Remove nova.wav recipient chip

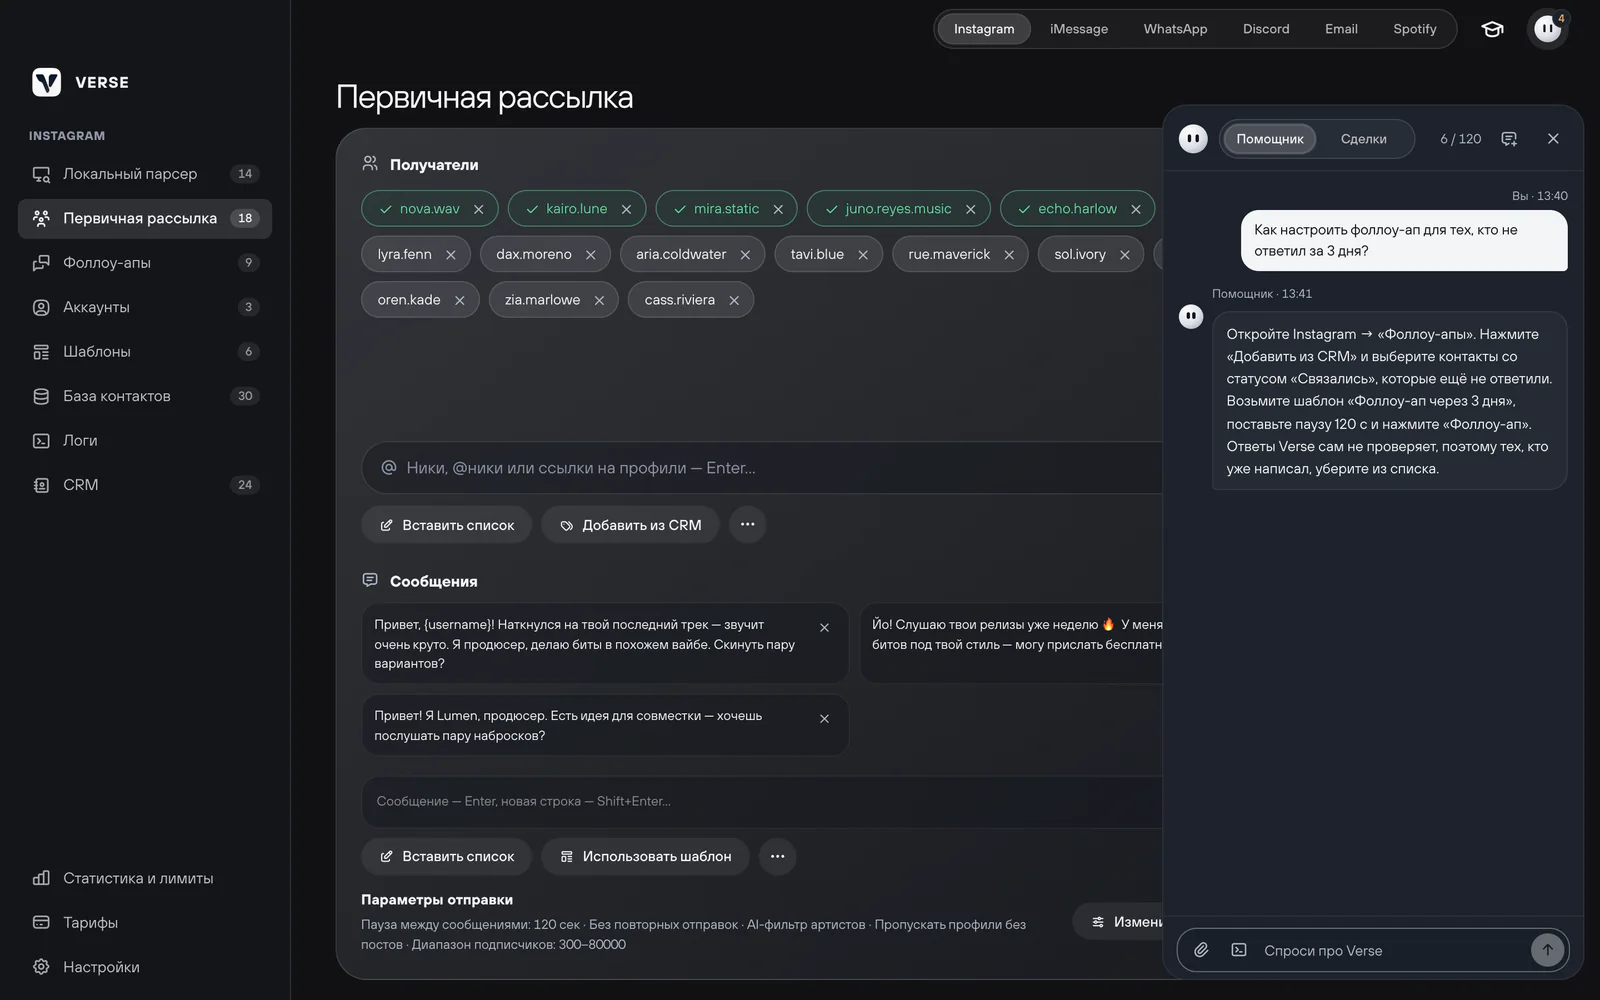pyautogui.click(x=479, y=209)
